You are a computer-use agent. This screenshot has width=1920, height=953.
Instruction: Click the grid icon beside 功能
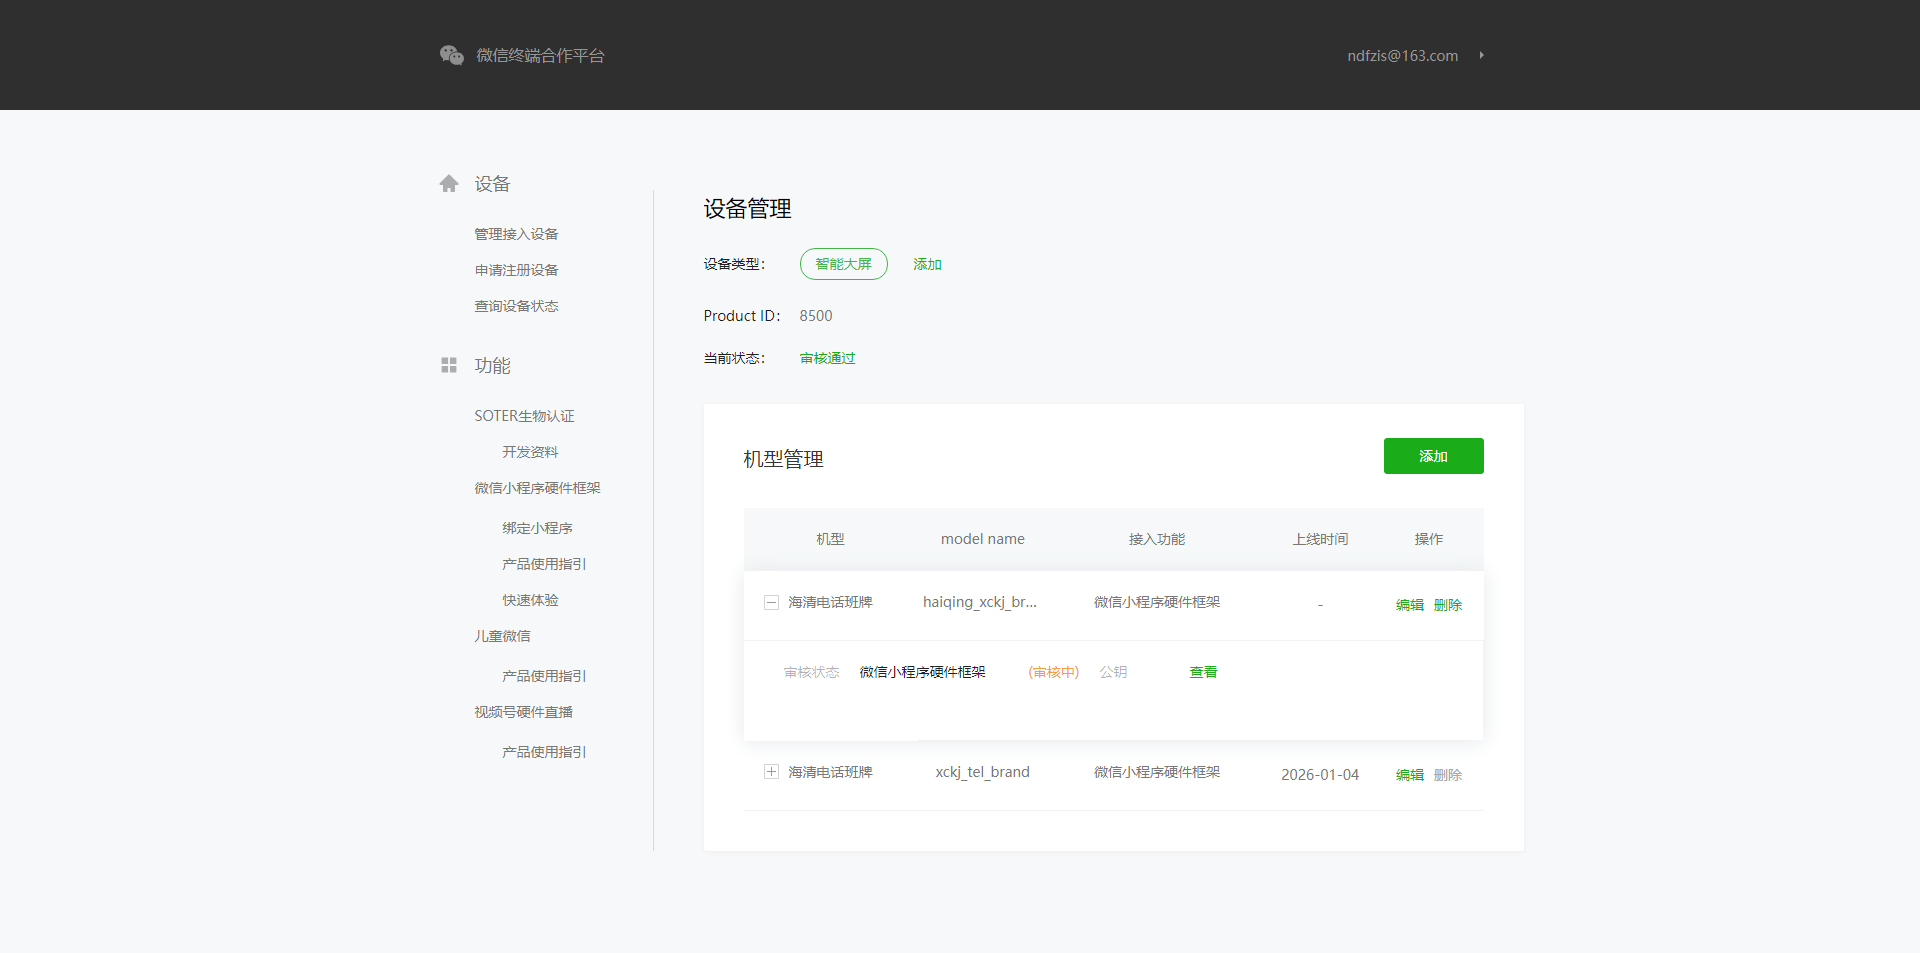click(x=449, y=365)
